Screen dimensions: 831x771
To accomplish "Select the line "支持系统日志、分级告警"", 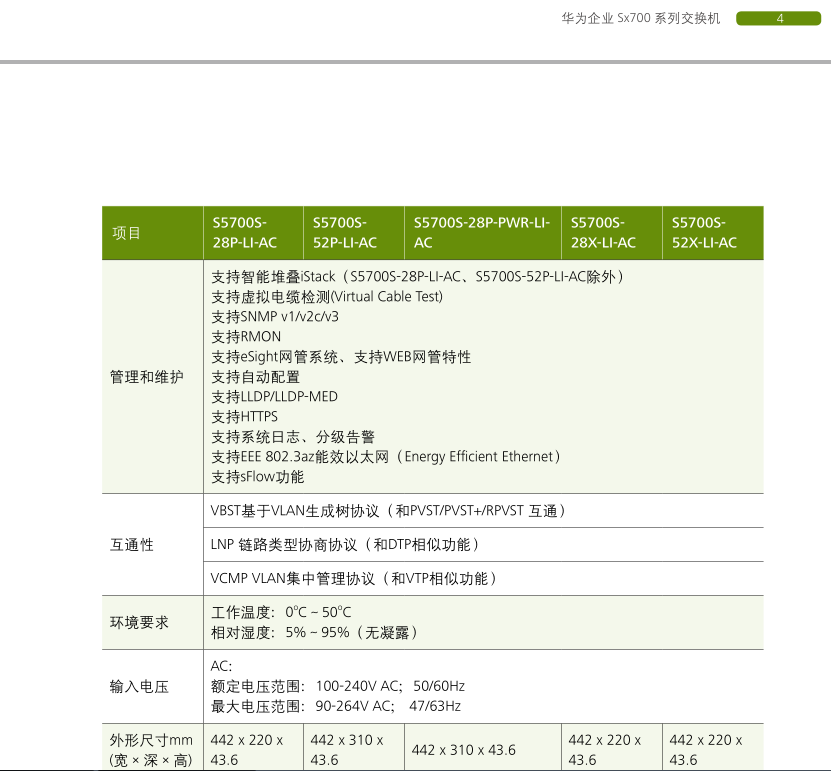I will 293,437.
